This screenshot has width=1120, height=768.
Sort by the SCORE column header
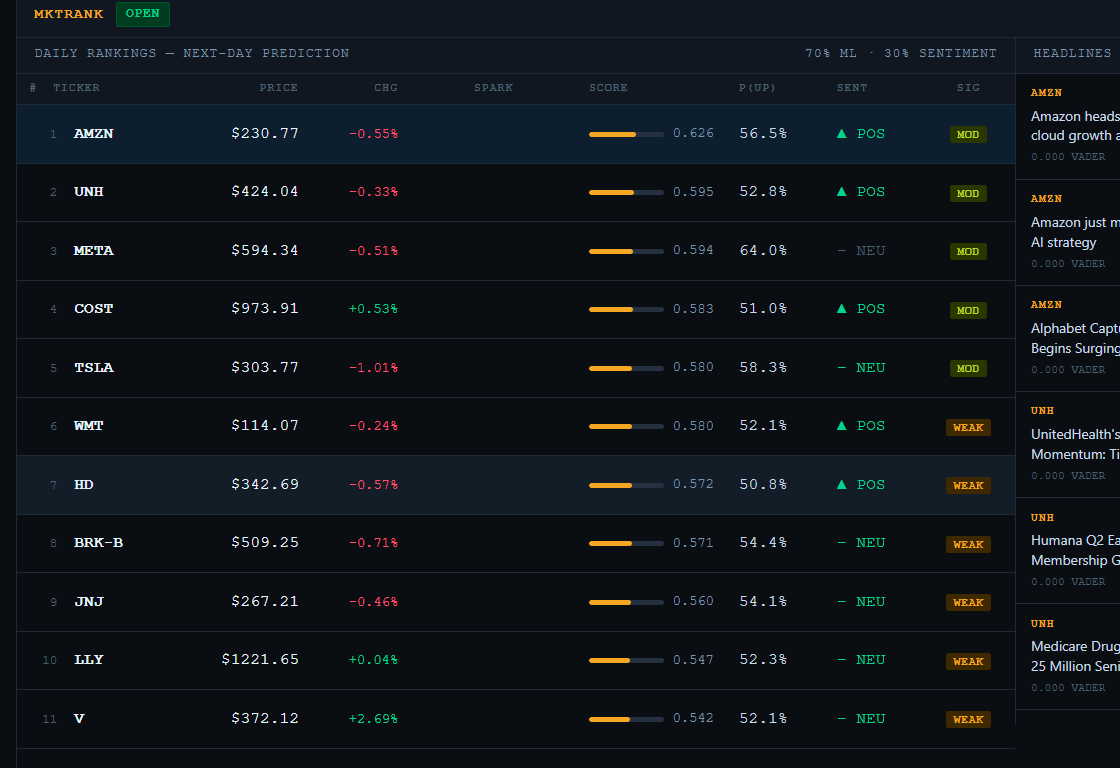[609, 88]
